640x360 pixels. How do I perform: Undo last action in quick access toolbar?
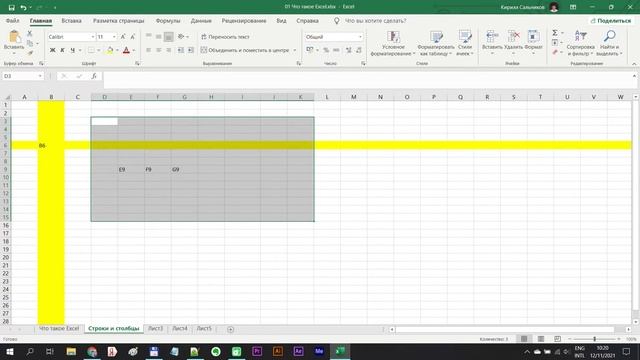pos(23,7)
